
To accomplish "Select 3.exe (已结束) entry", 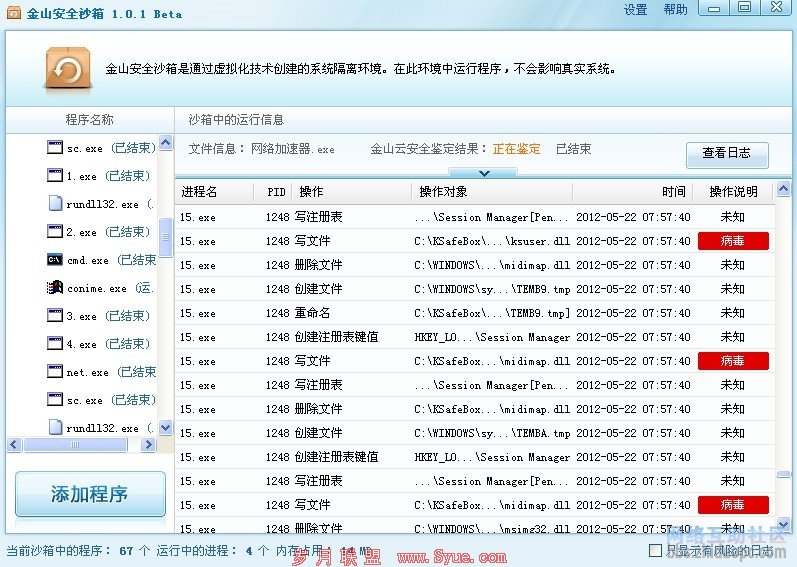I will click(98, 316).
